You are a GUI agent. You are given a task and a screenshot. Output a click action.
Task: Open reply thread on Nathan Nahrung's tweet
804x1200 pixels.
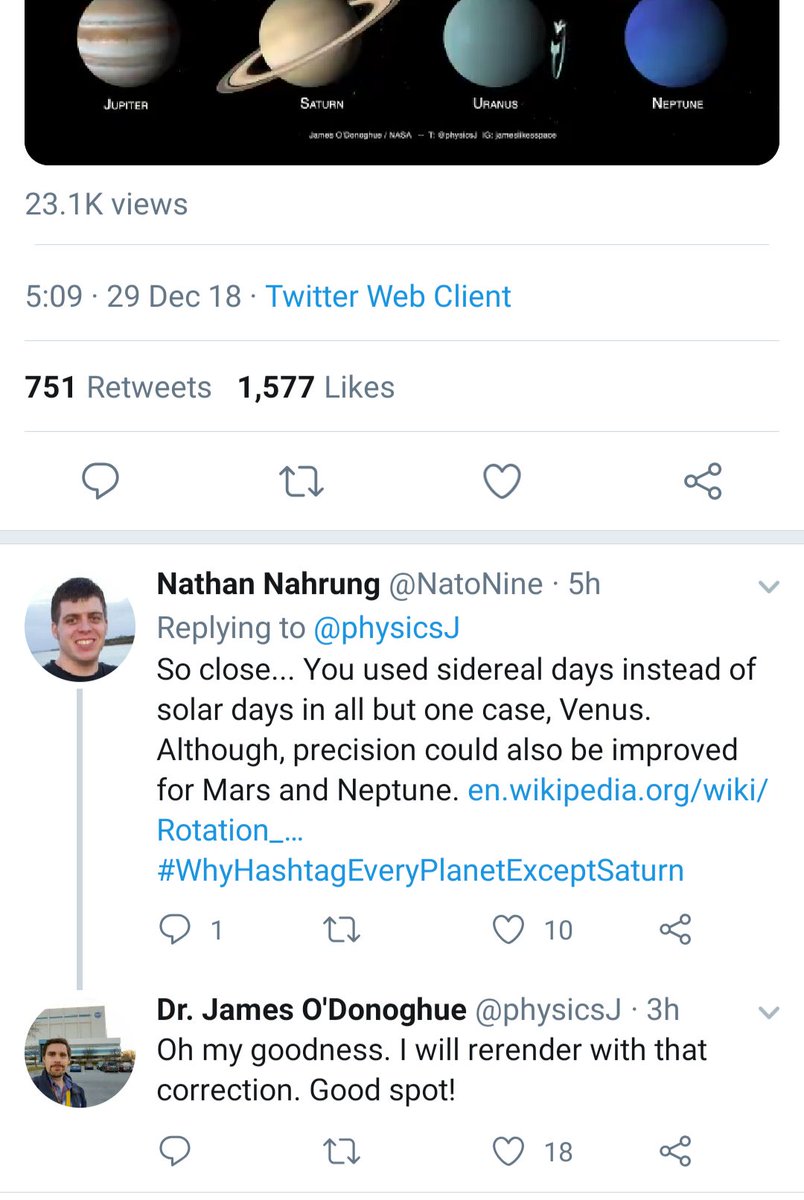[x=176, y=930]
